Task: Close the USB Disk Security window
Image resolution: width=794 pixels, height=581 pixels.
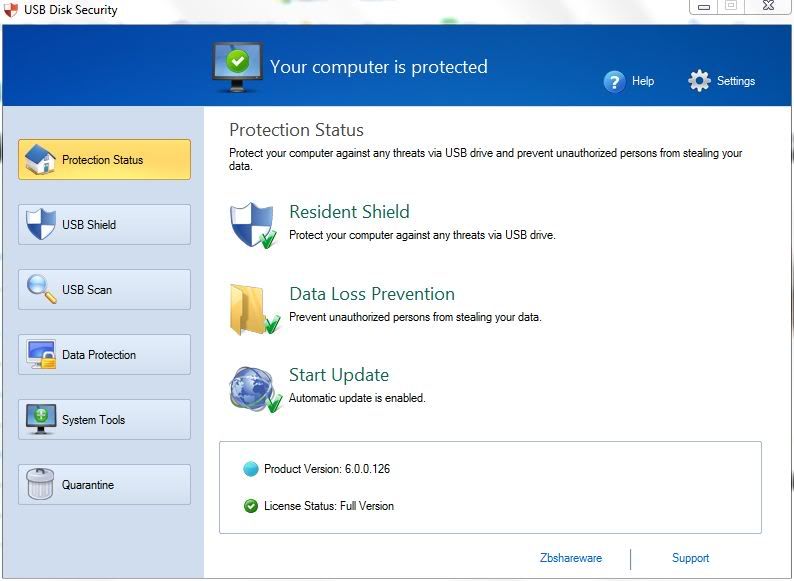Action: point(768,6)
